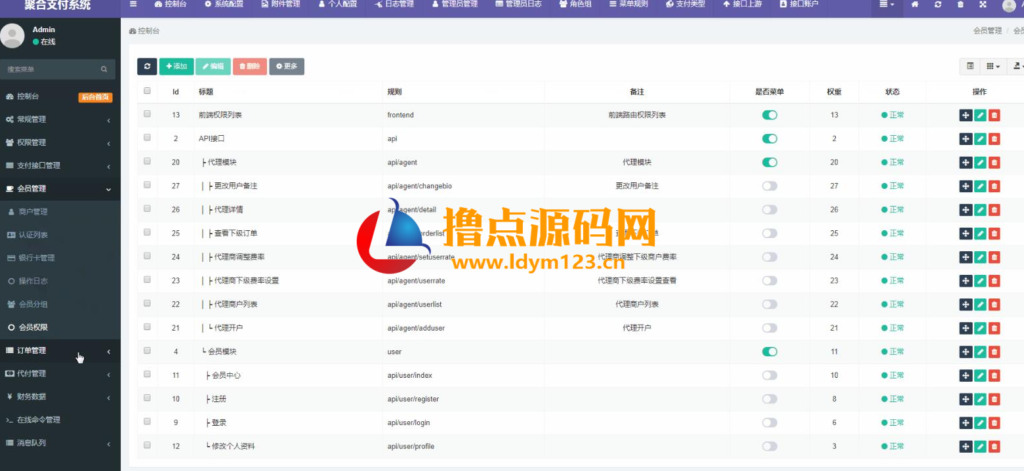
Task: Click delete icon for 修改个人资料 row
Action: tap(994, 446)
